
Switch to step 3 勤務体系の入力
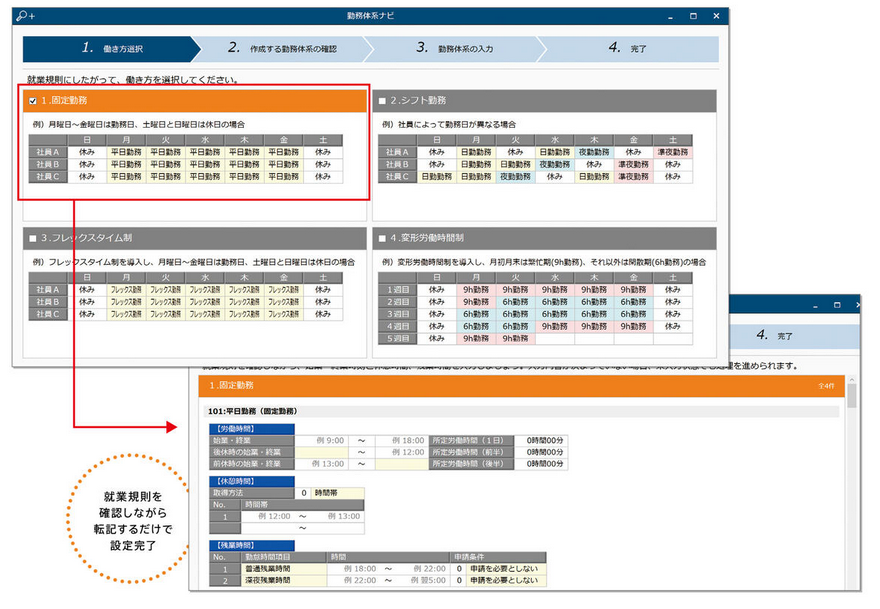click(454, 48)
